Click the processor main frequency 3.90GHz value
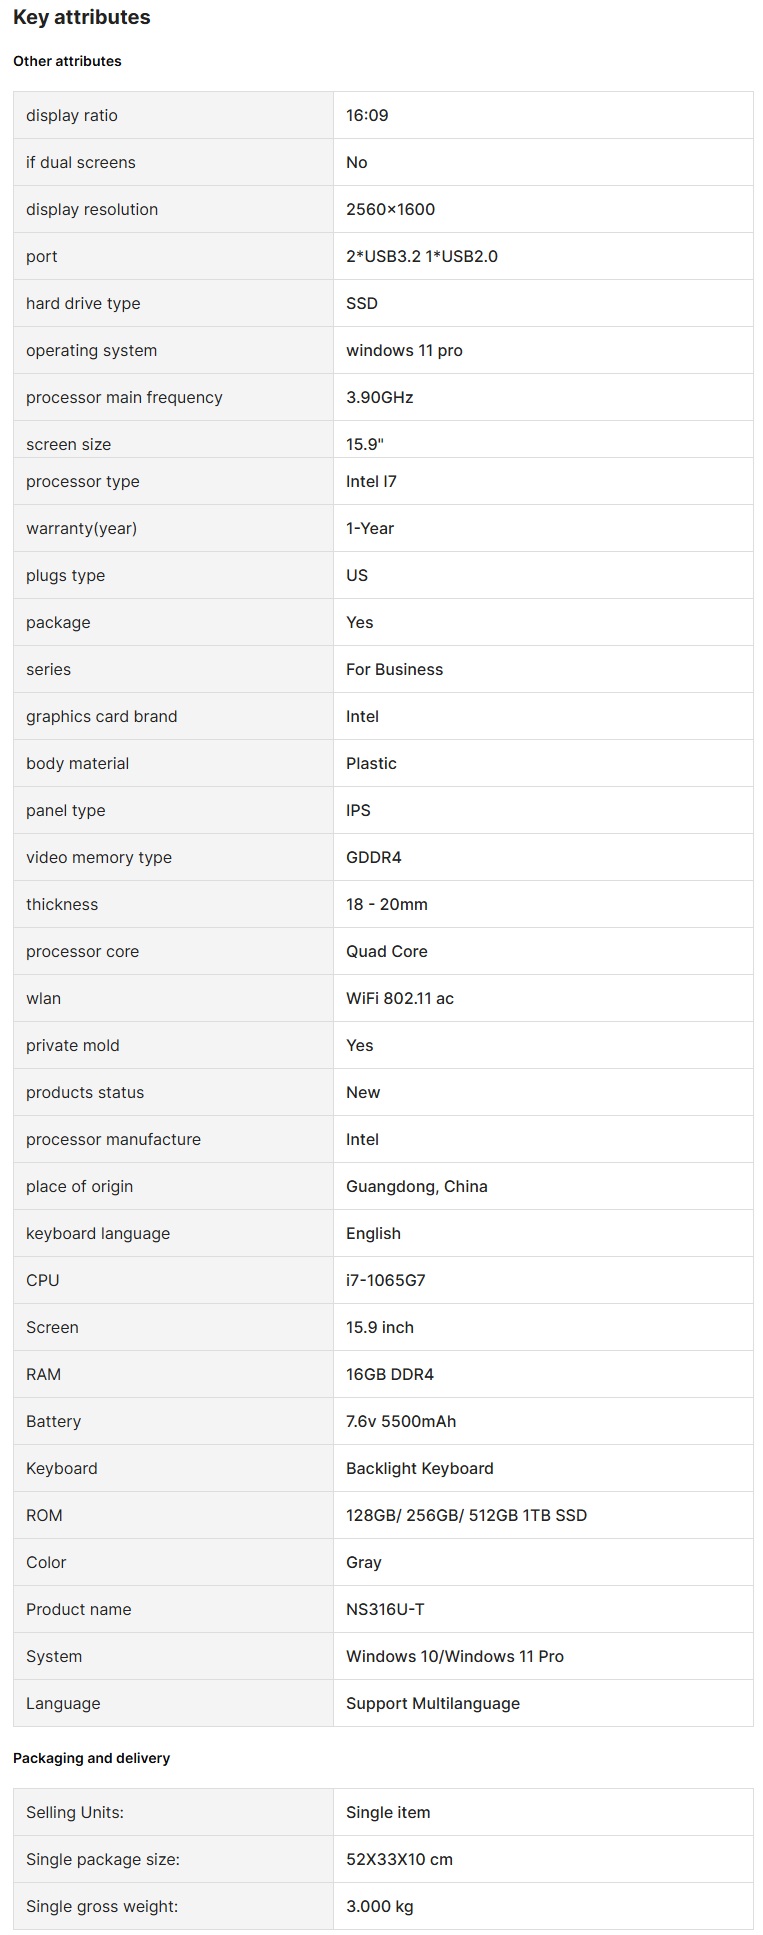This screenshot has width=763, height=1935. coord(379,397)
